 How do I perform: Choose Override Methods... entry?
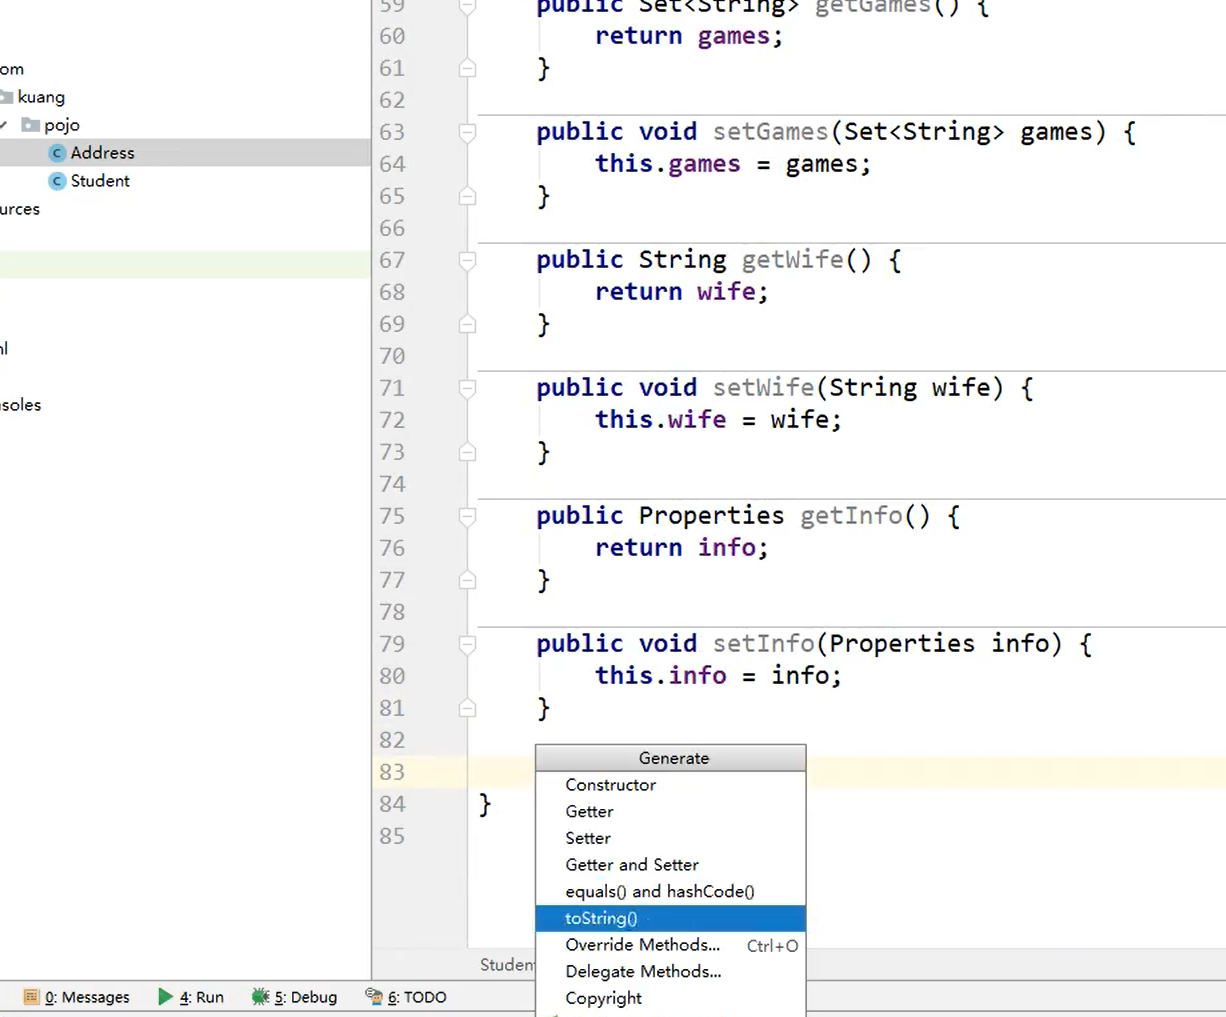coord(670,945)
